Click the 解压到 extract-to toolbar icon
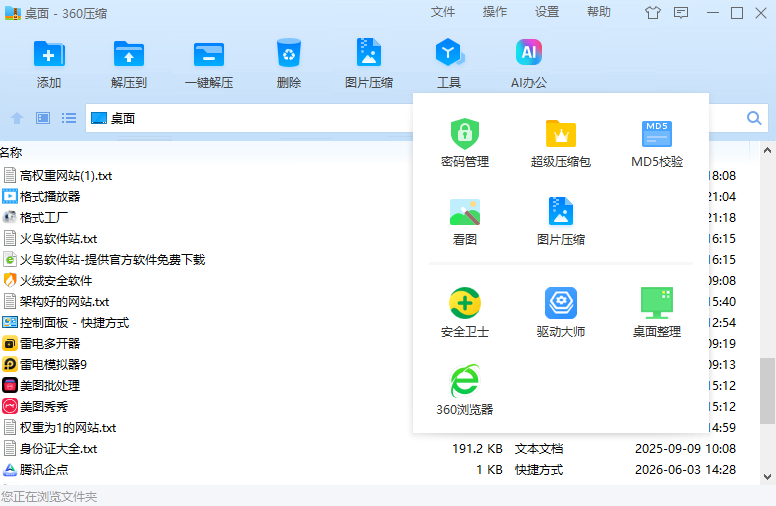The height and width of the screenshot is (506, 776). (x=129, y=54)
